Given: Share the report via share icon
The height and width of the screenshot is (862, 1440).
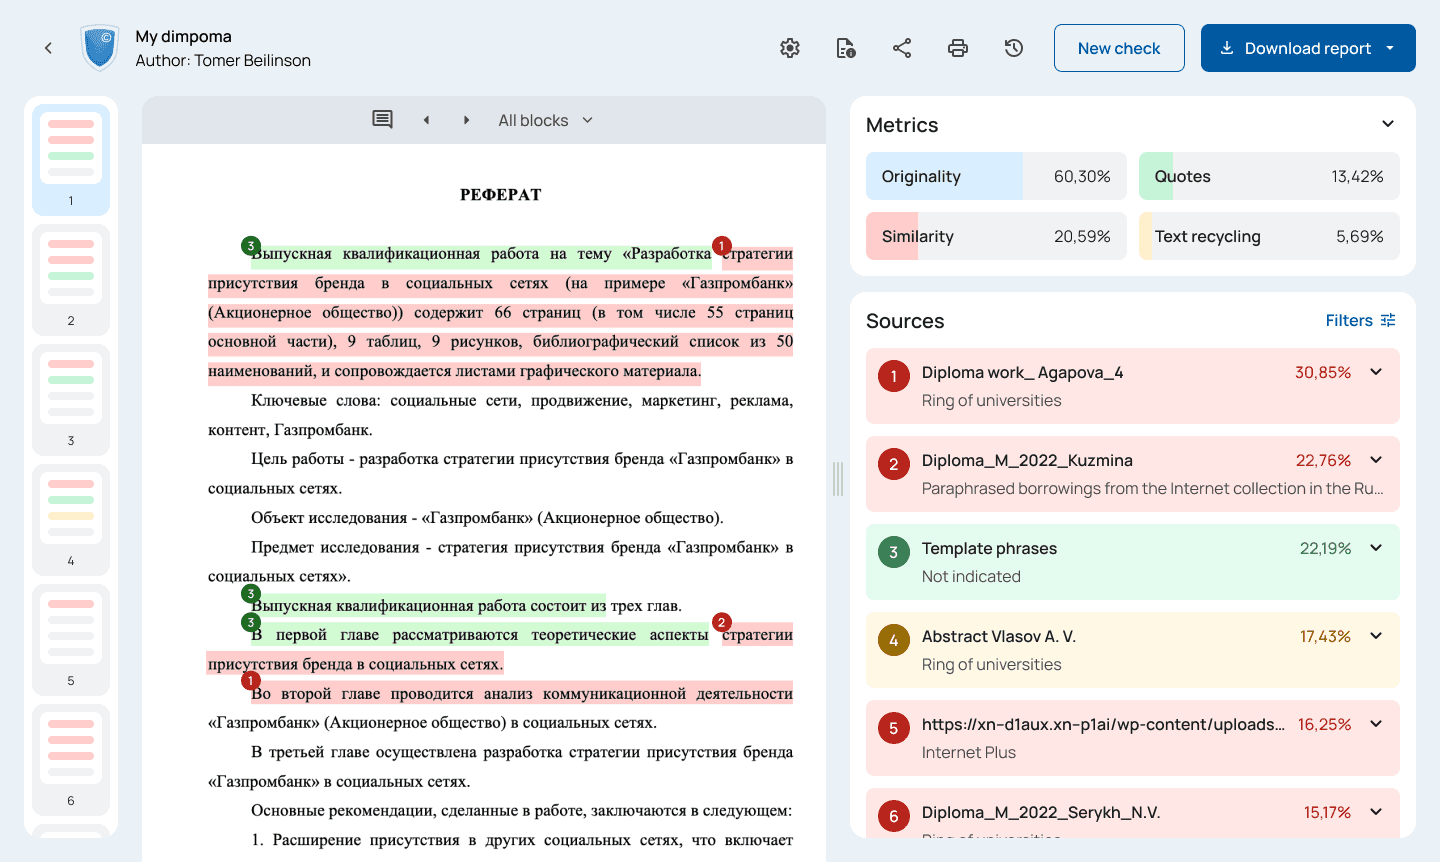Looking at the screenshot, I should pyautogui.click(x=902, y=48).
